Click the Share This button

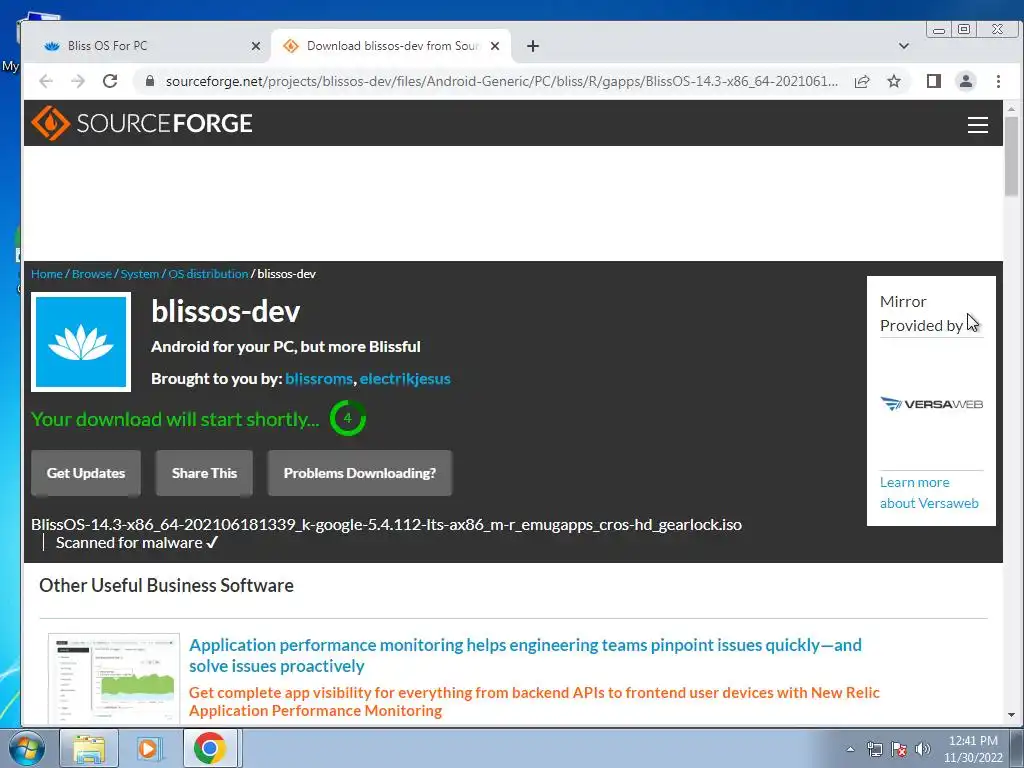point(204,473)
